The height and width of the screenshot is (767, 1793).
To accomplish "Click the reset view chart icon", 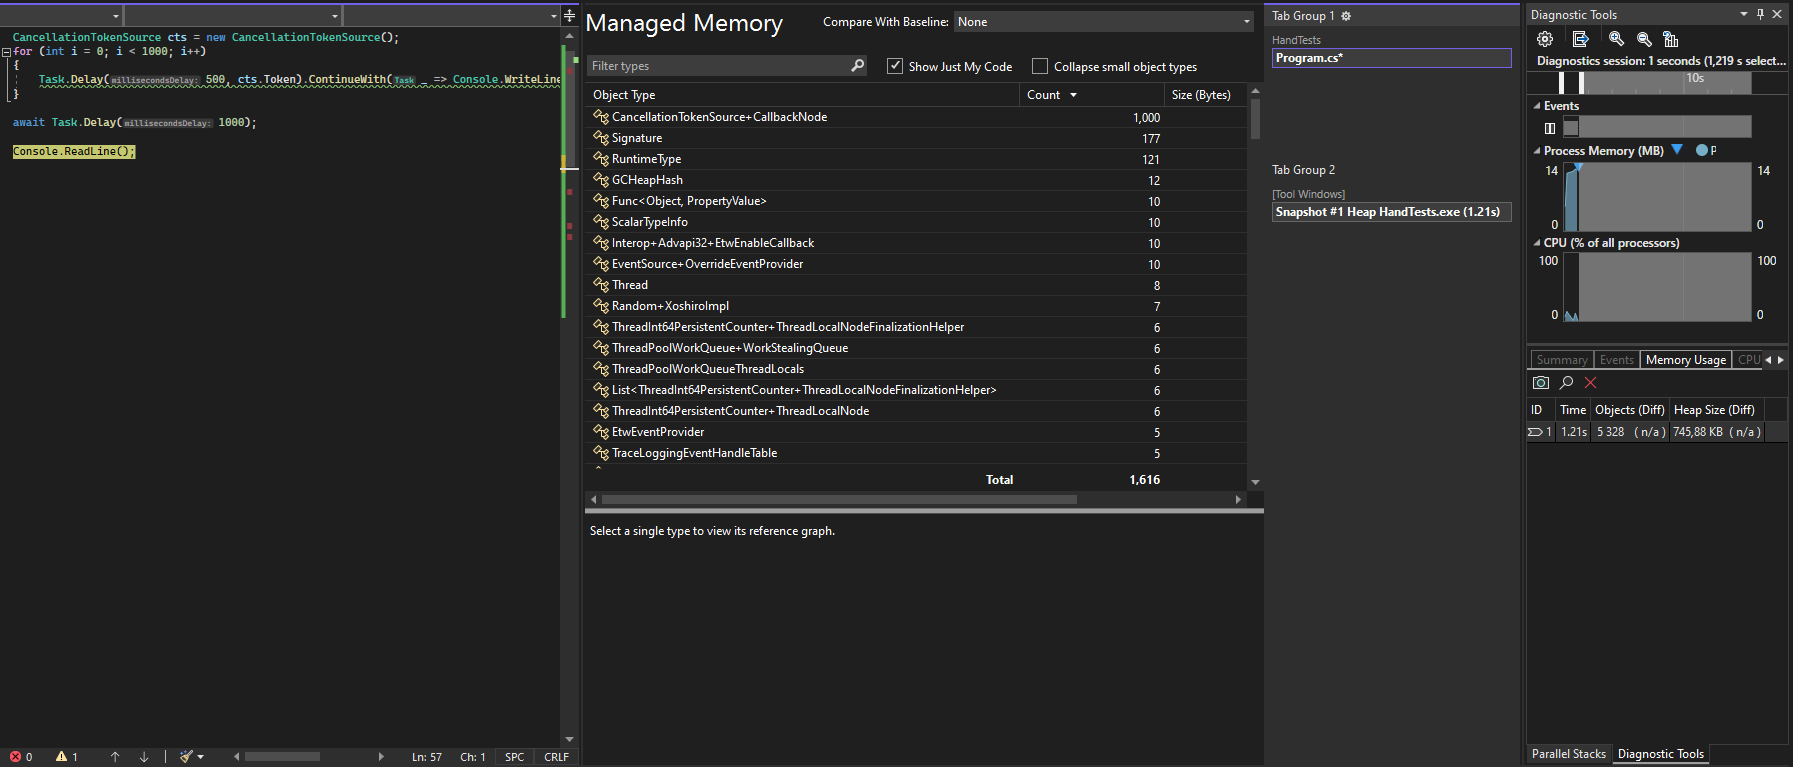I will point(1671,39).
